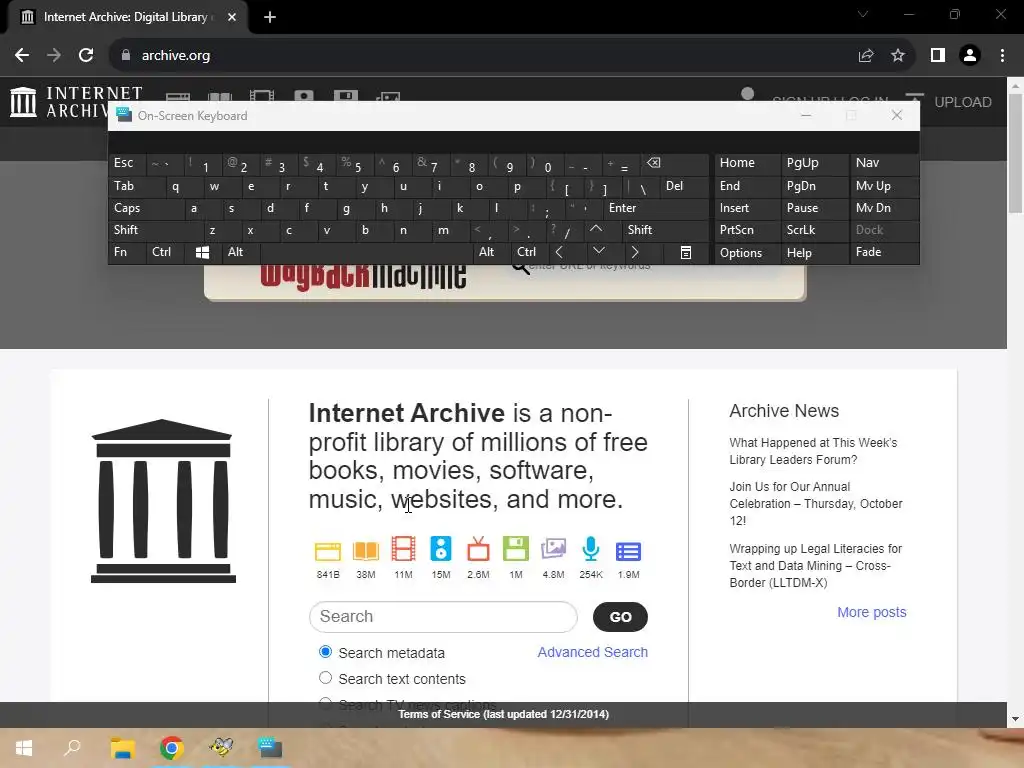Open the images collection icon showing 4.8M
Image resolution: width=1024 pixels, height=768 pixels.
point(553,549)
